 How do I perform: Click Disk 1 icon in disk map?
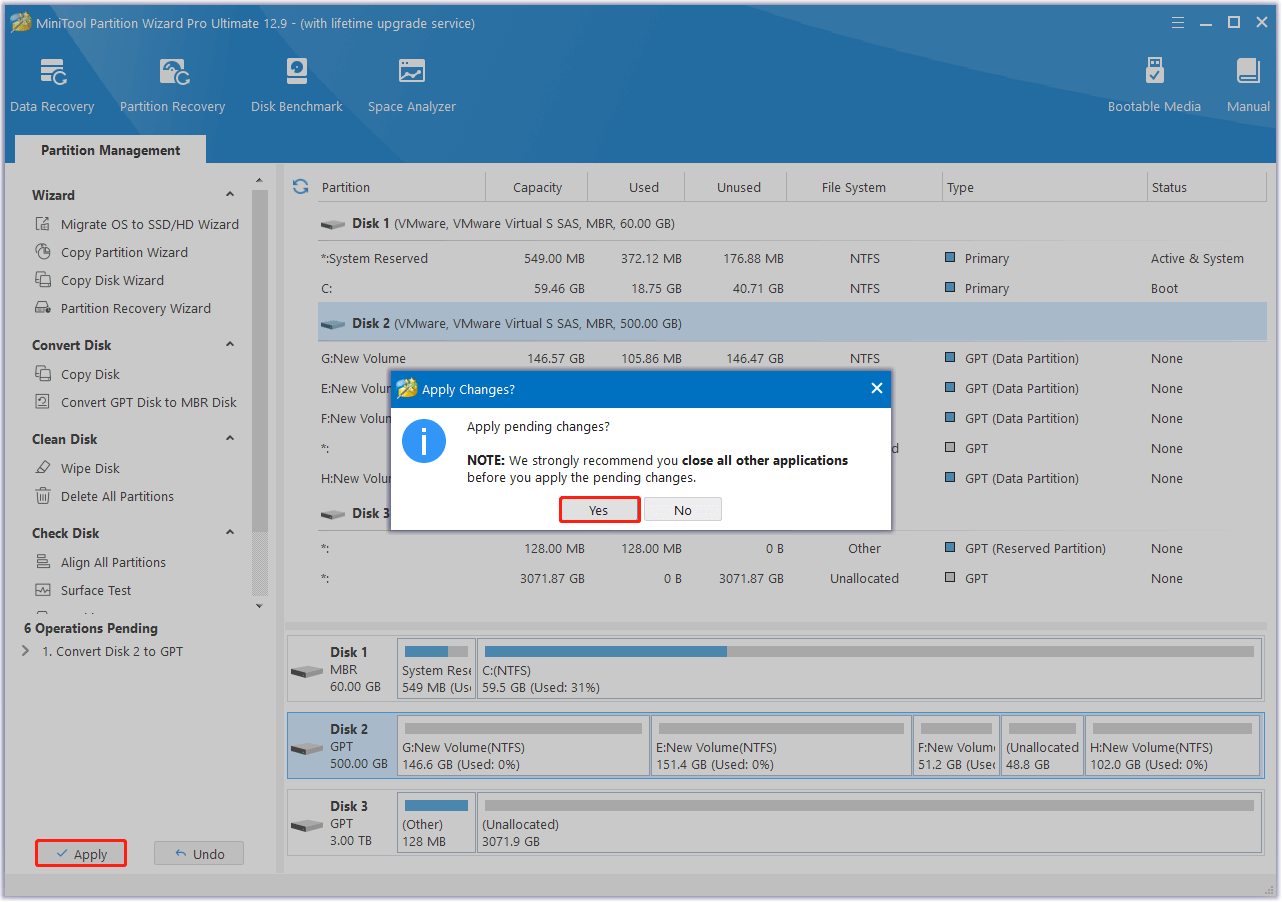click(x=307, y=670)
